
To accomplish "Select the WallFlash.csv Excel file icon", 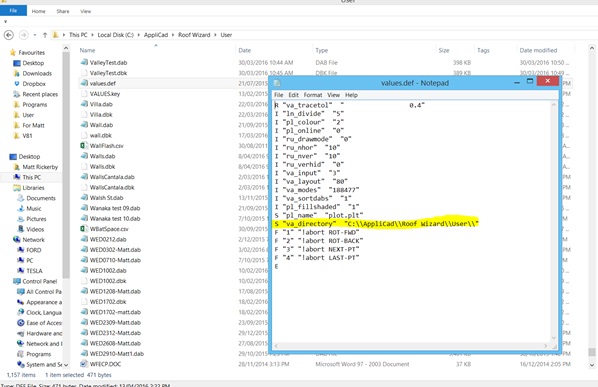I will point(84,145).
